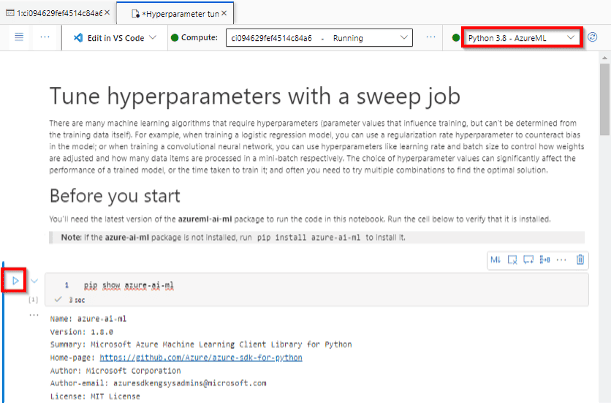Click the vertical scrollbar thumb
Screen dimensions: 612x404
click(x=605, y=100)
